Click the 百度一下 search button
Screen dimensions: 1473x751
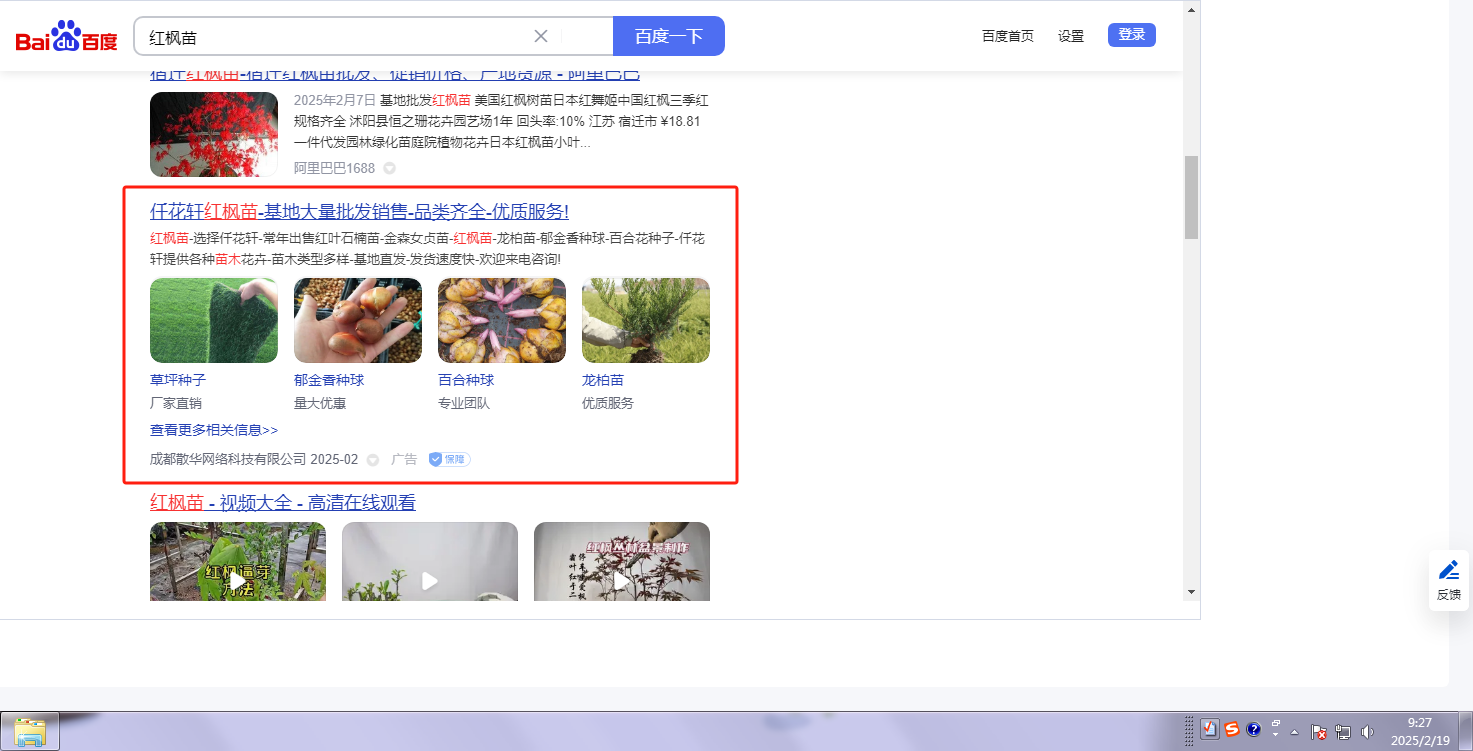pyautogui.click(x=669, y=36)
